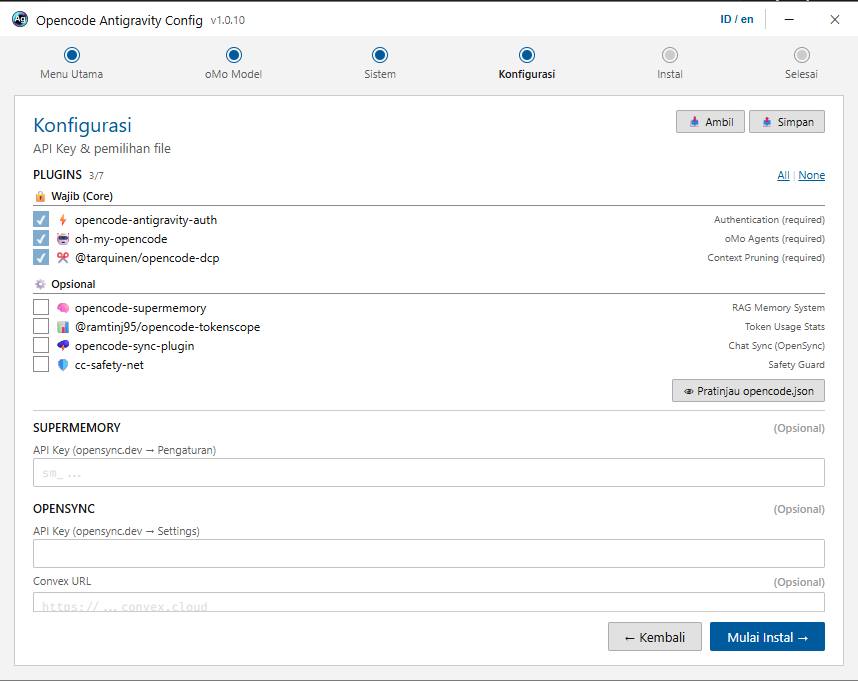Viewport: 858px width, 681px height.
Task: Click the Ambil button
Action: (710, 122)
